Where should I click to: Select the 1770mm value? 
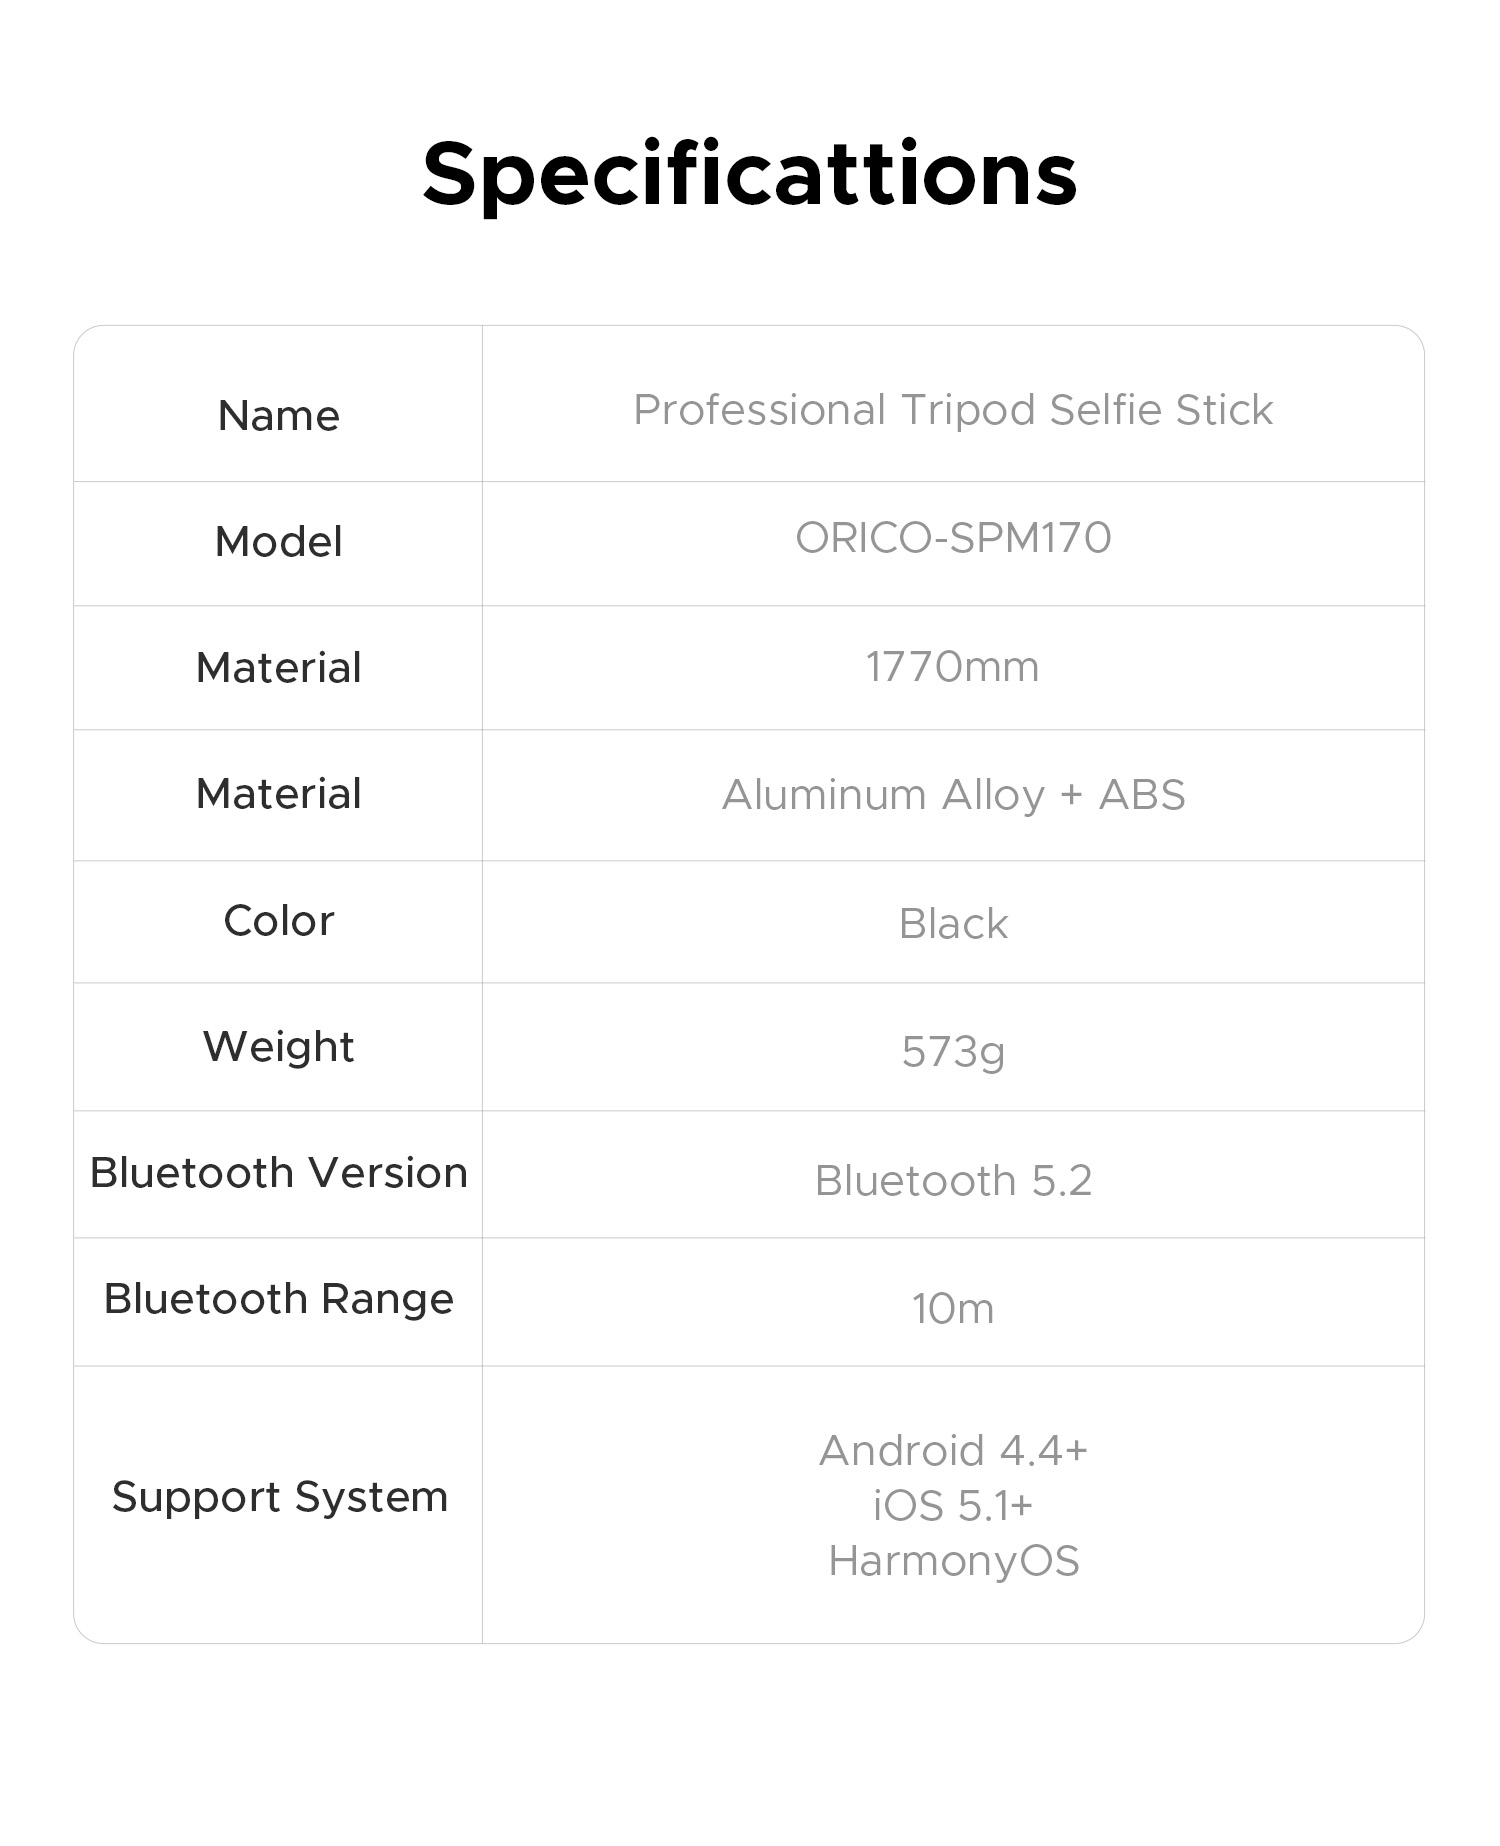pyautogui.click(x=952, y=667)
